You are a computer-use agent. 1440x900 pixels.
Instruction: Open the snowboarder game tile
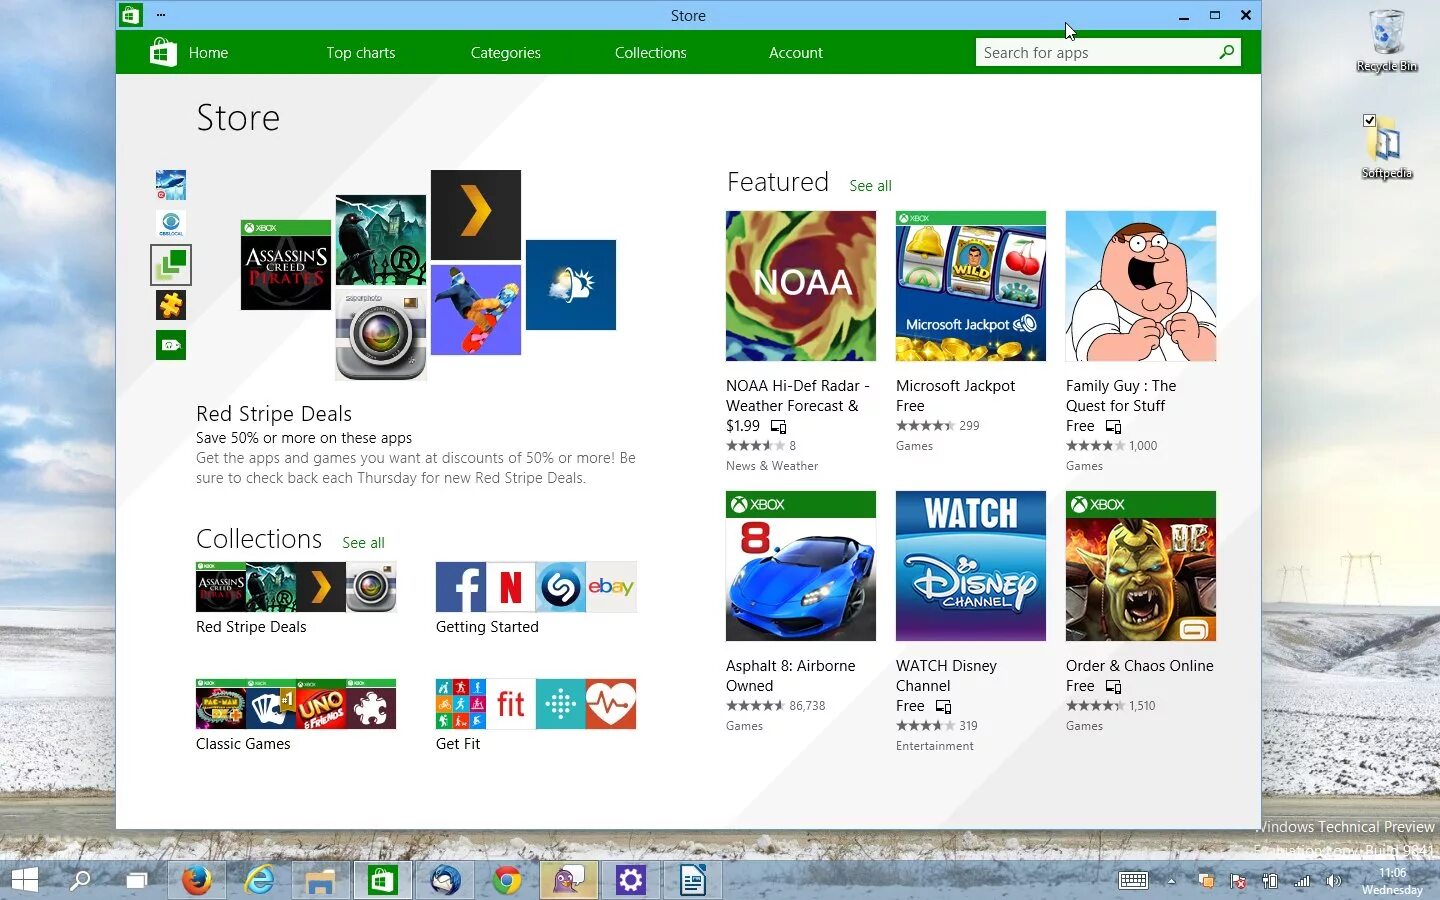[476, 310]
